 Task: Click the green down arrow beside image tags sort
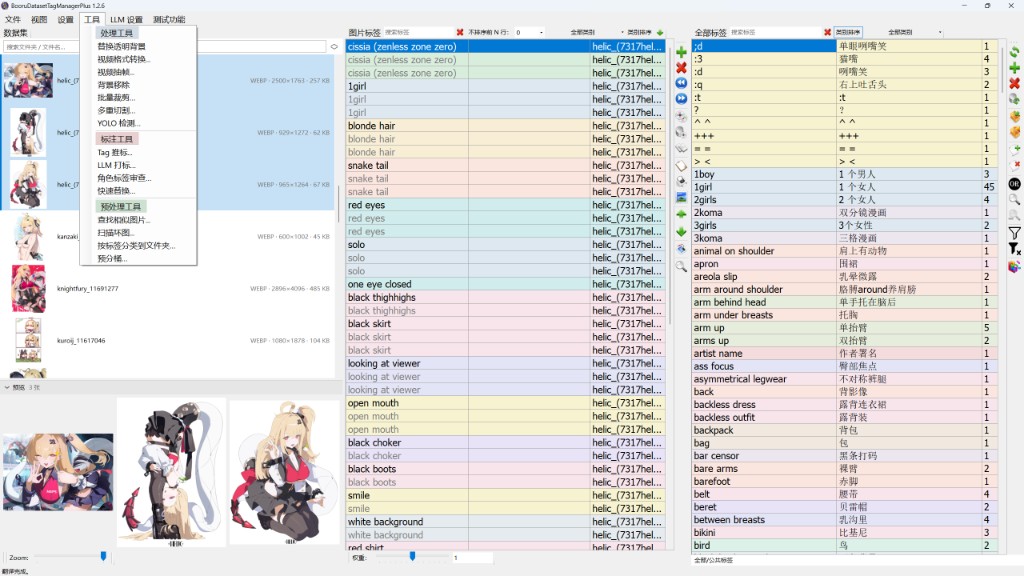click(660, 32)
